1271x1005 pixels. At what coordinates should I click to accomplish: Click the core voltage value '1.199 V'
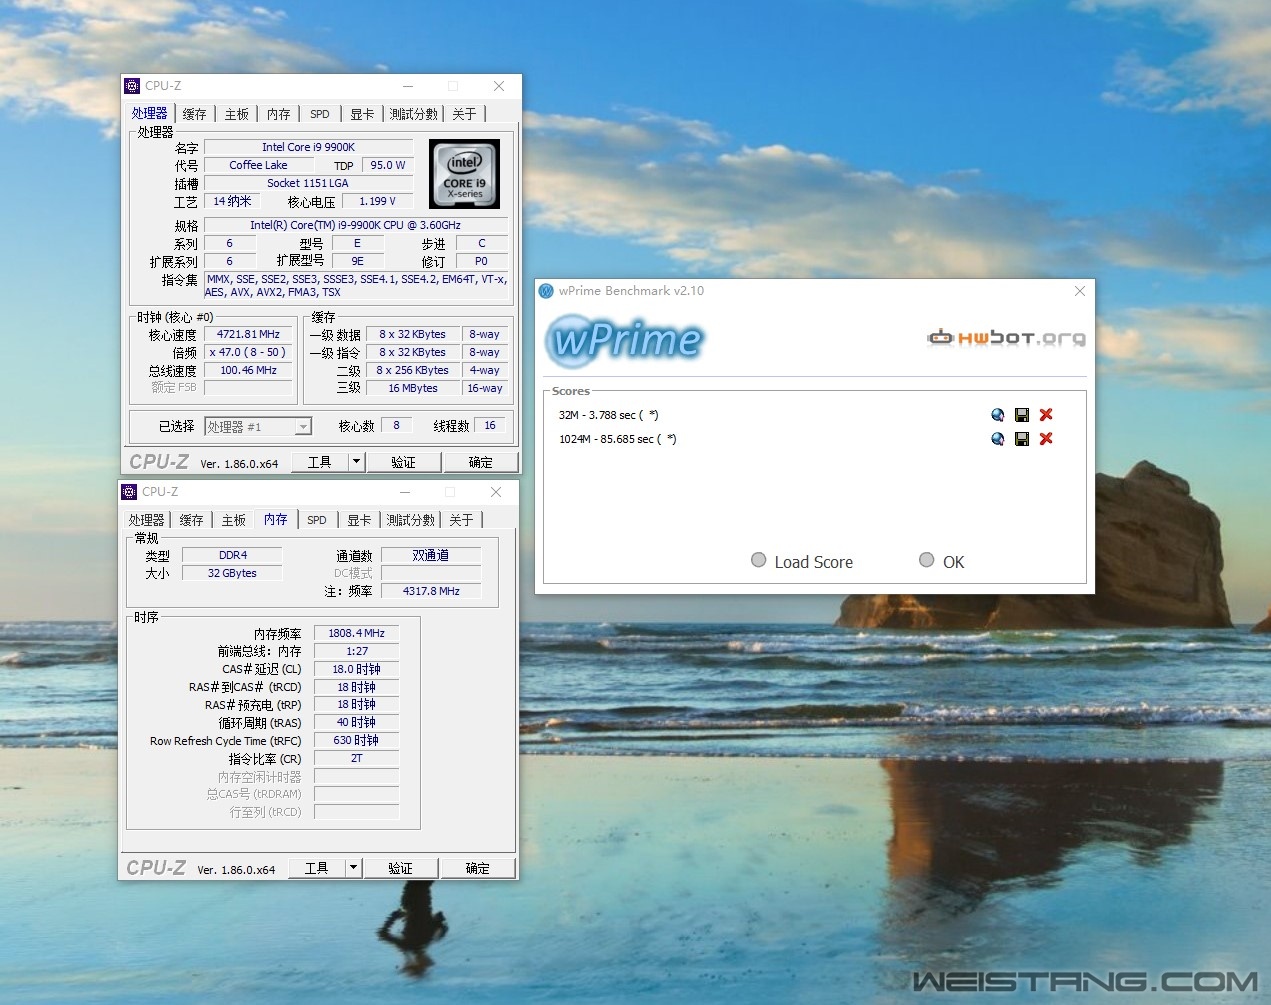pos(377,201)
